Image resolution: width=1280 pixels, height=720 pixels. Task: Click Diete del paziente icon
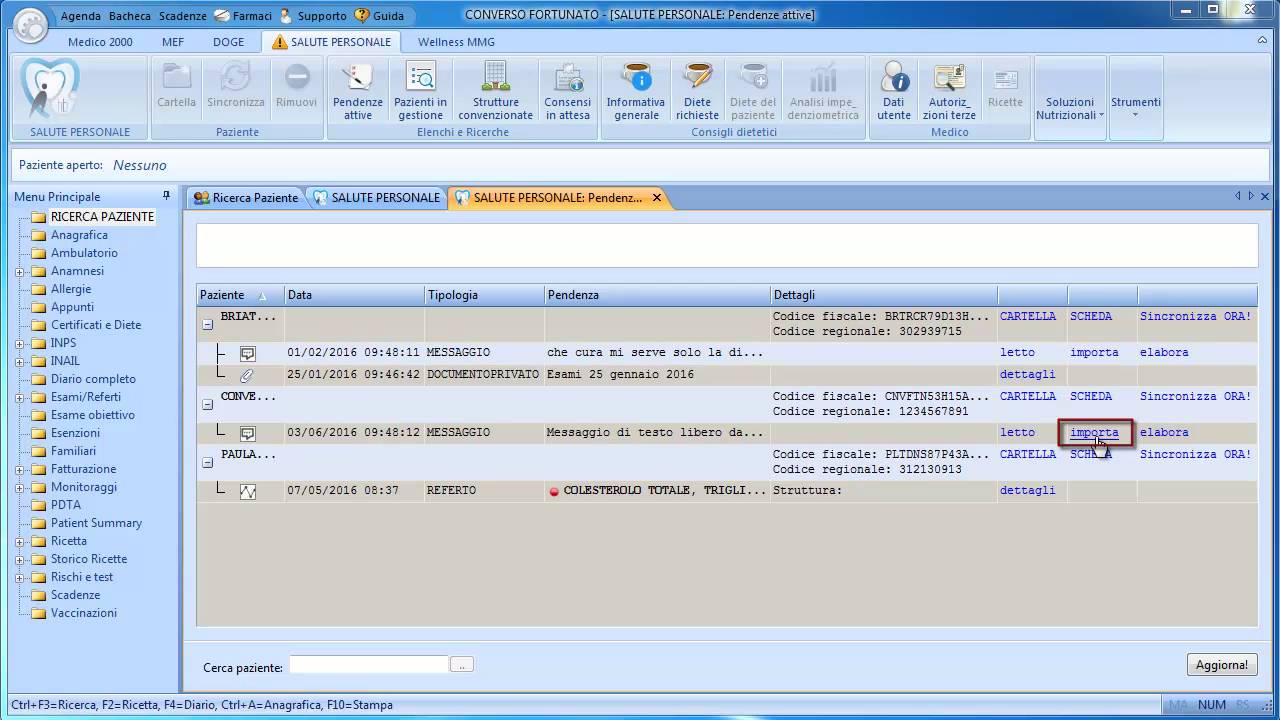(753, 92)
